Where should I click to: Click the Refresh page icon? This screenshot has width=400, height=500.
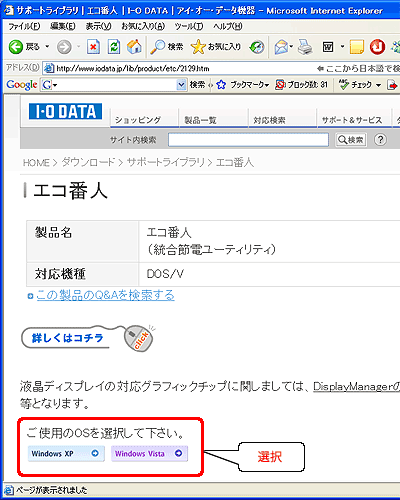114,47
